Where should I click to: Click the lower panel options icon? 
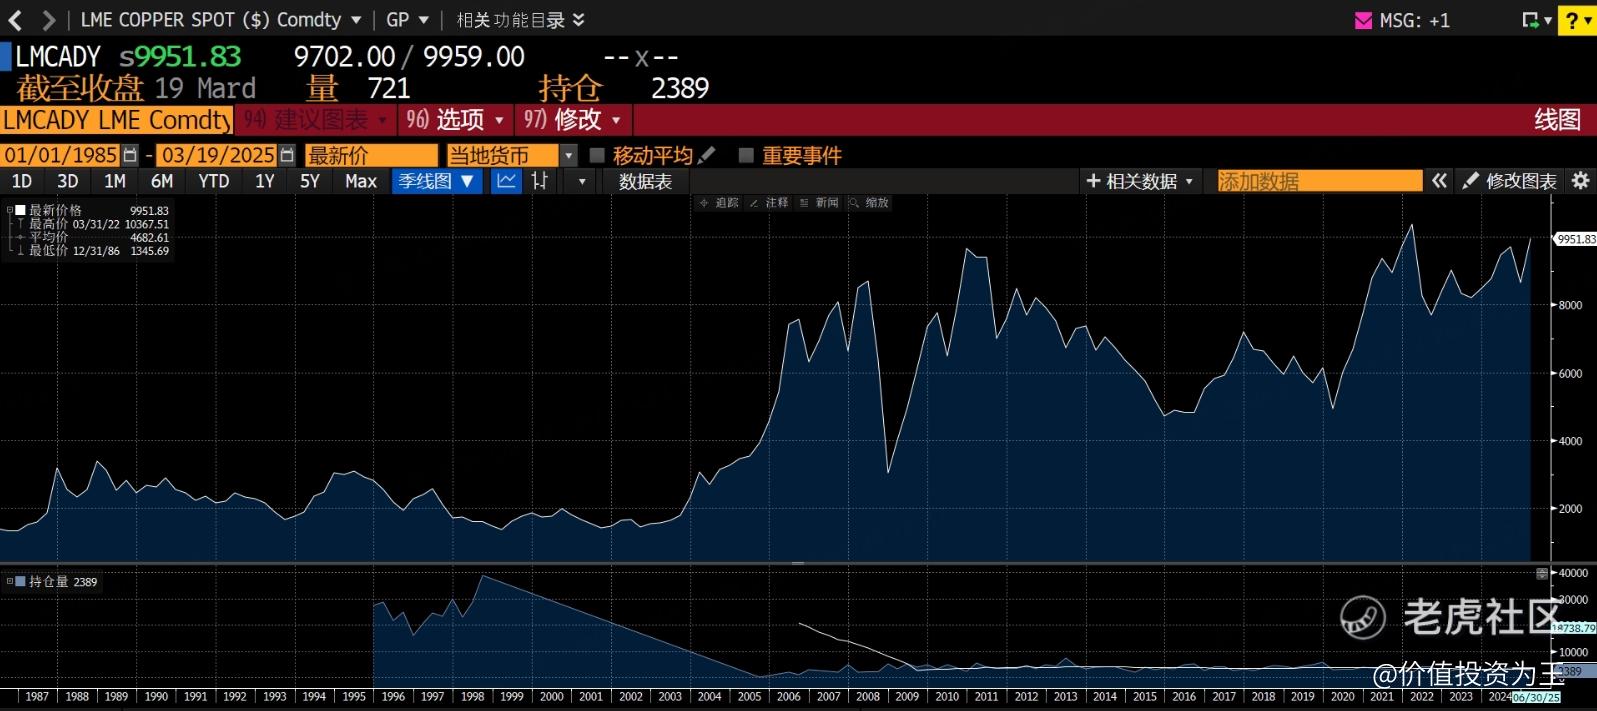tap(1542, 573)
